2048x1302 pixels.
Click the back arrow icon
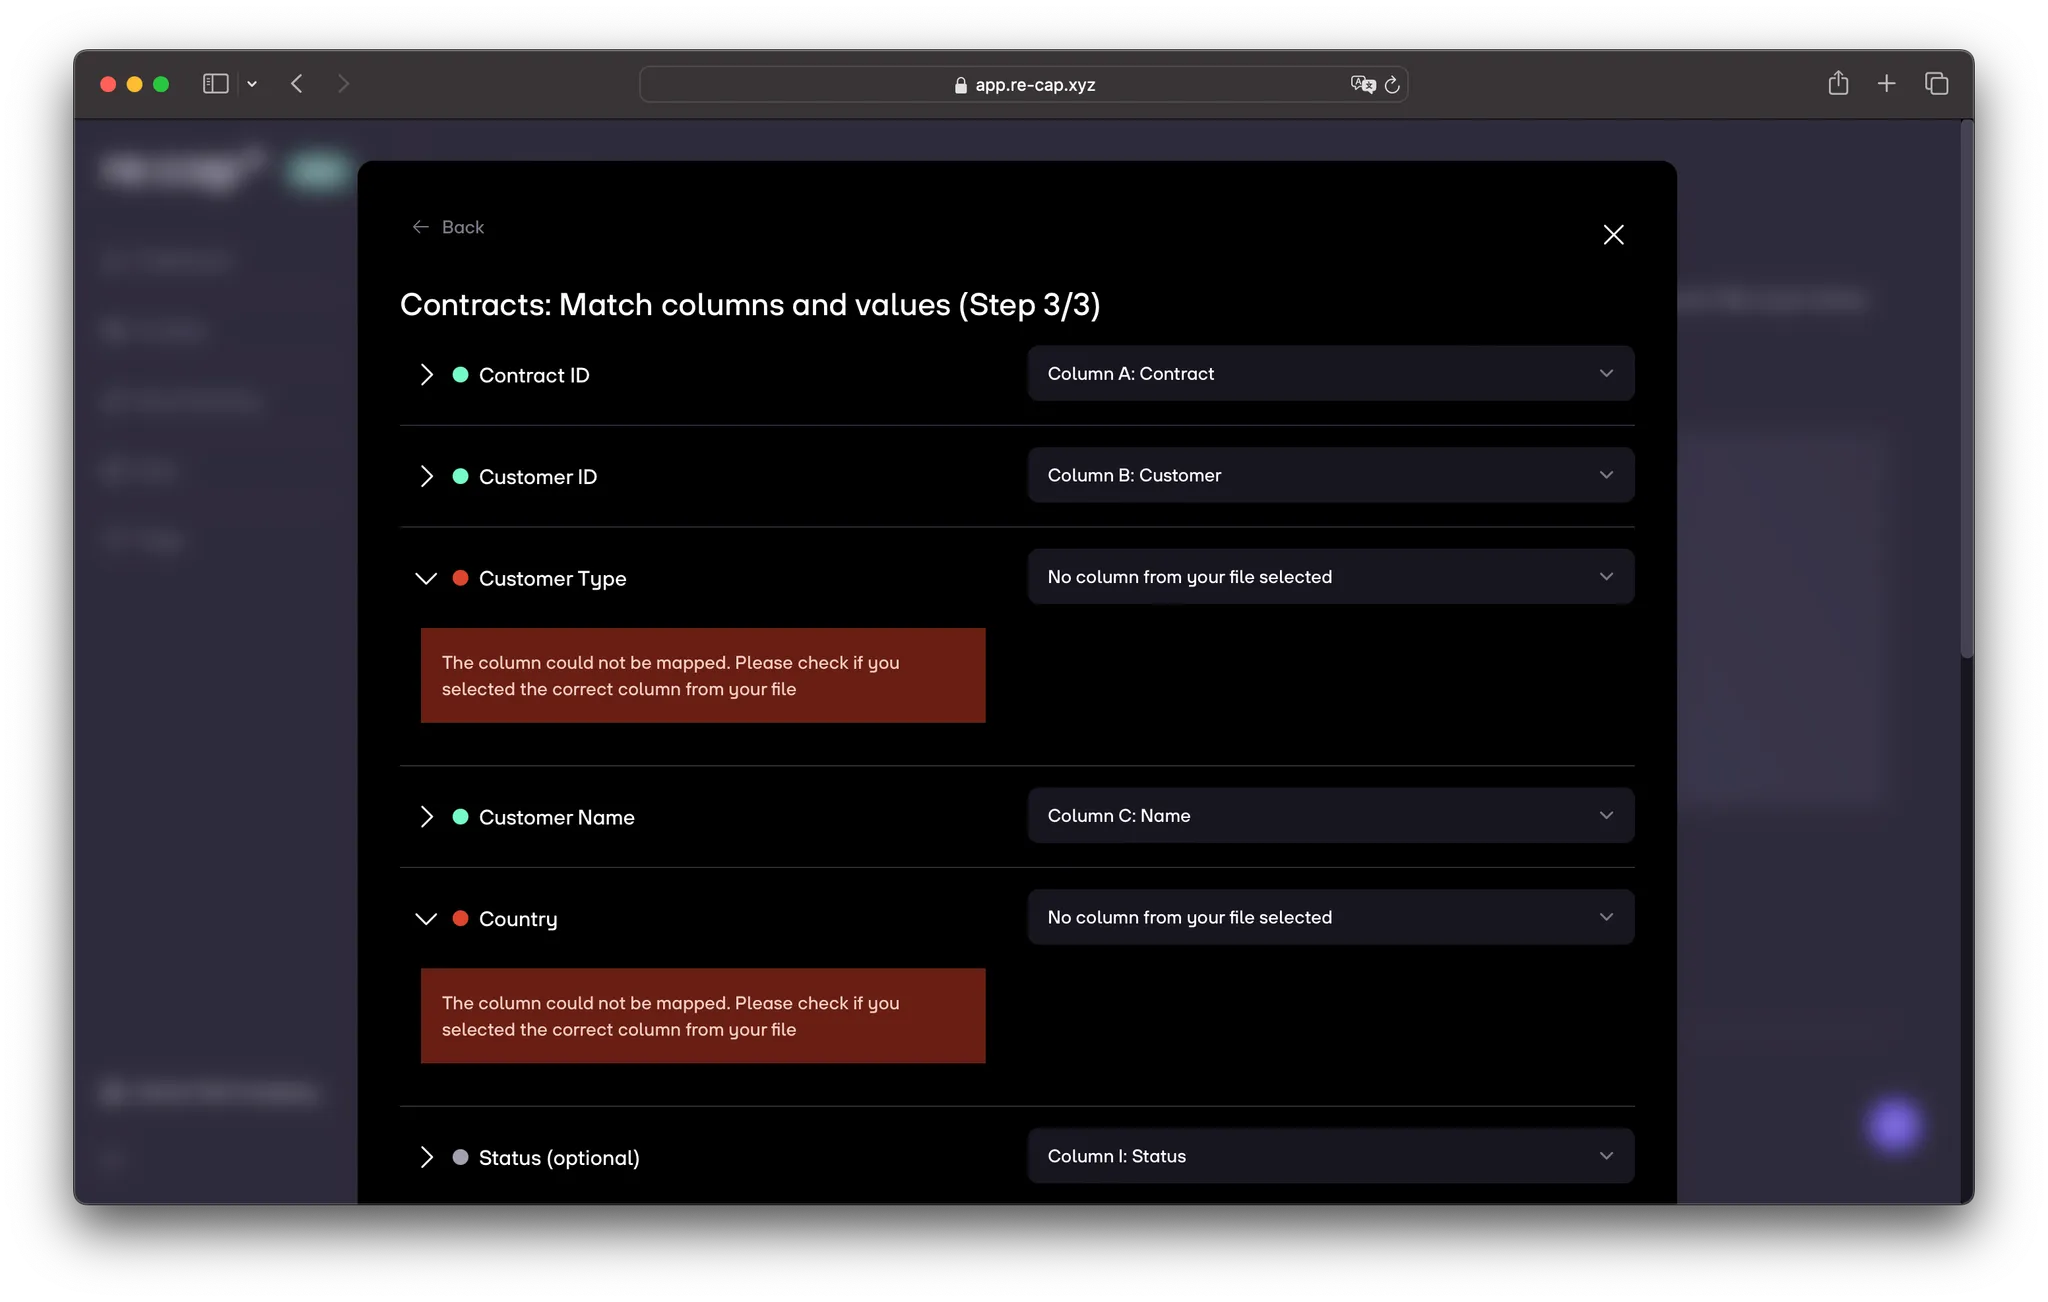[x=419, y=225]
